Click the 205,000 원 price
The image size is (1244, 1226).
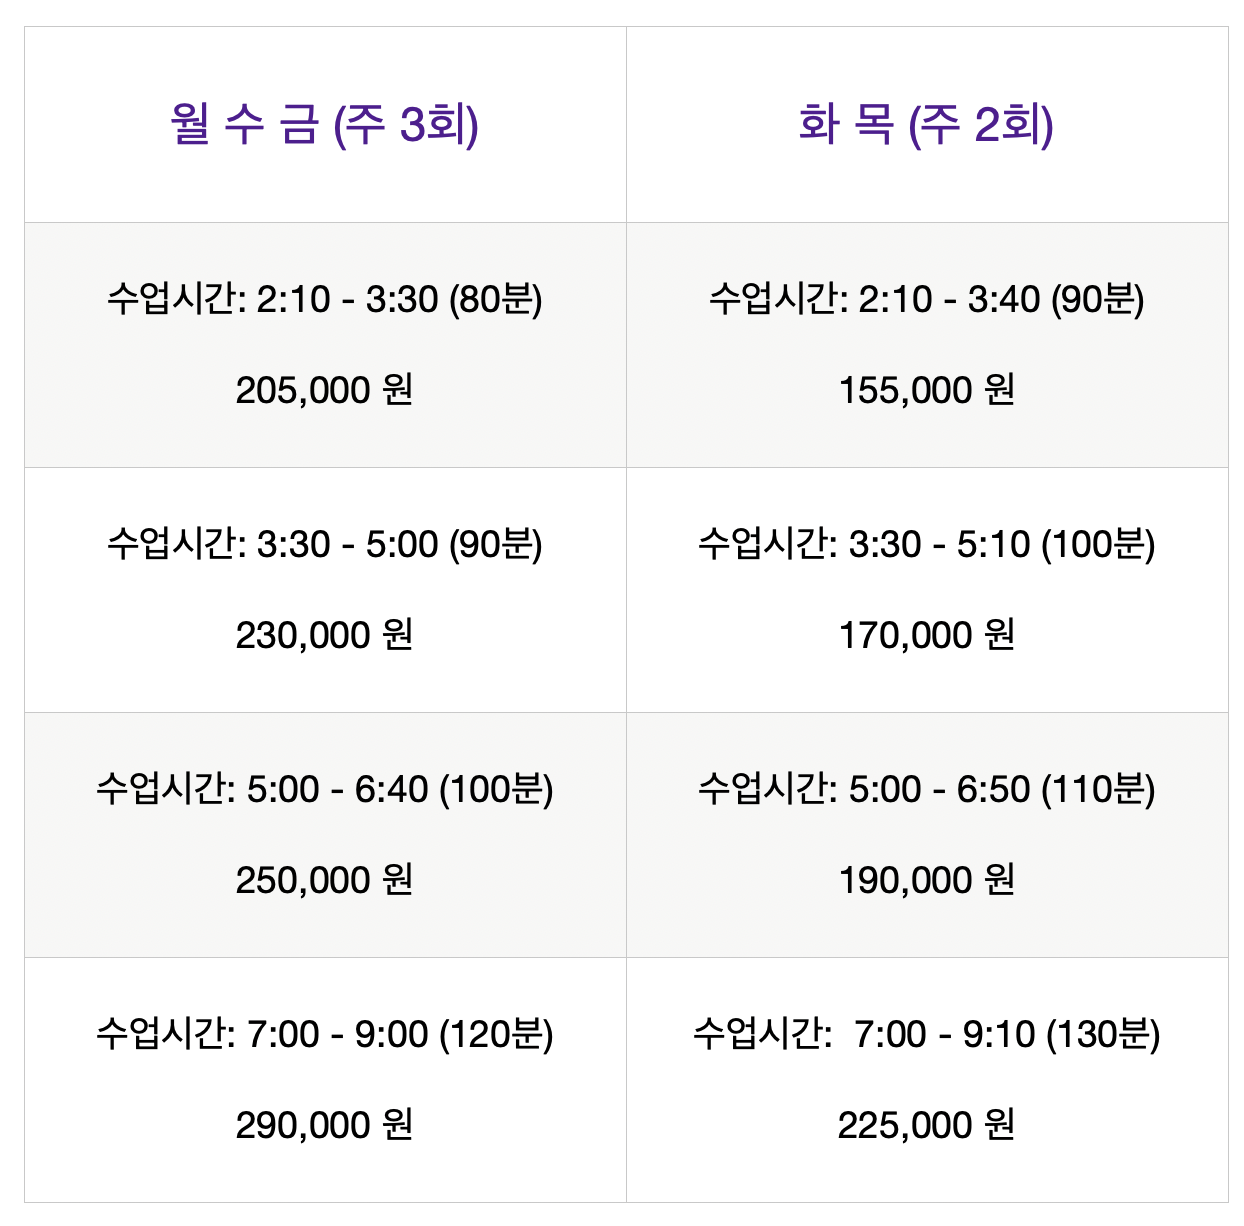[325, 390]
